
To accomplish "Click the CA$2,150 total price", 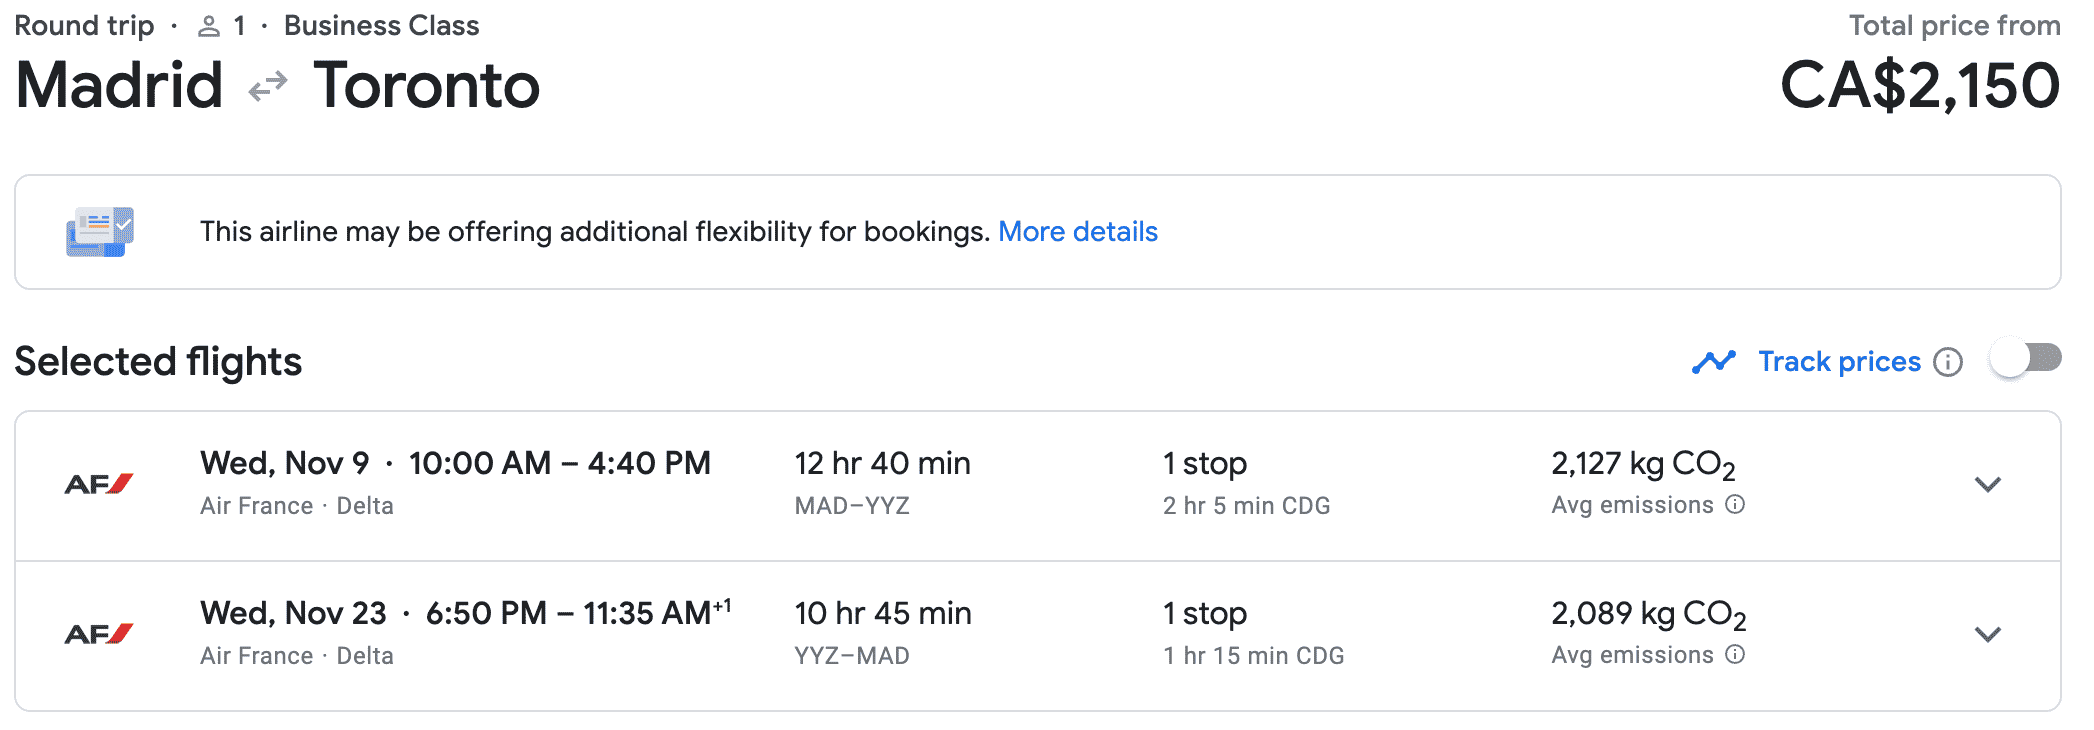I will point(1920,86).
